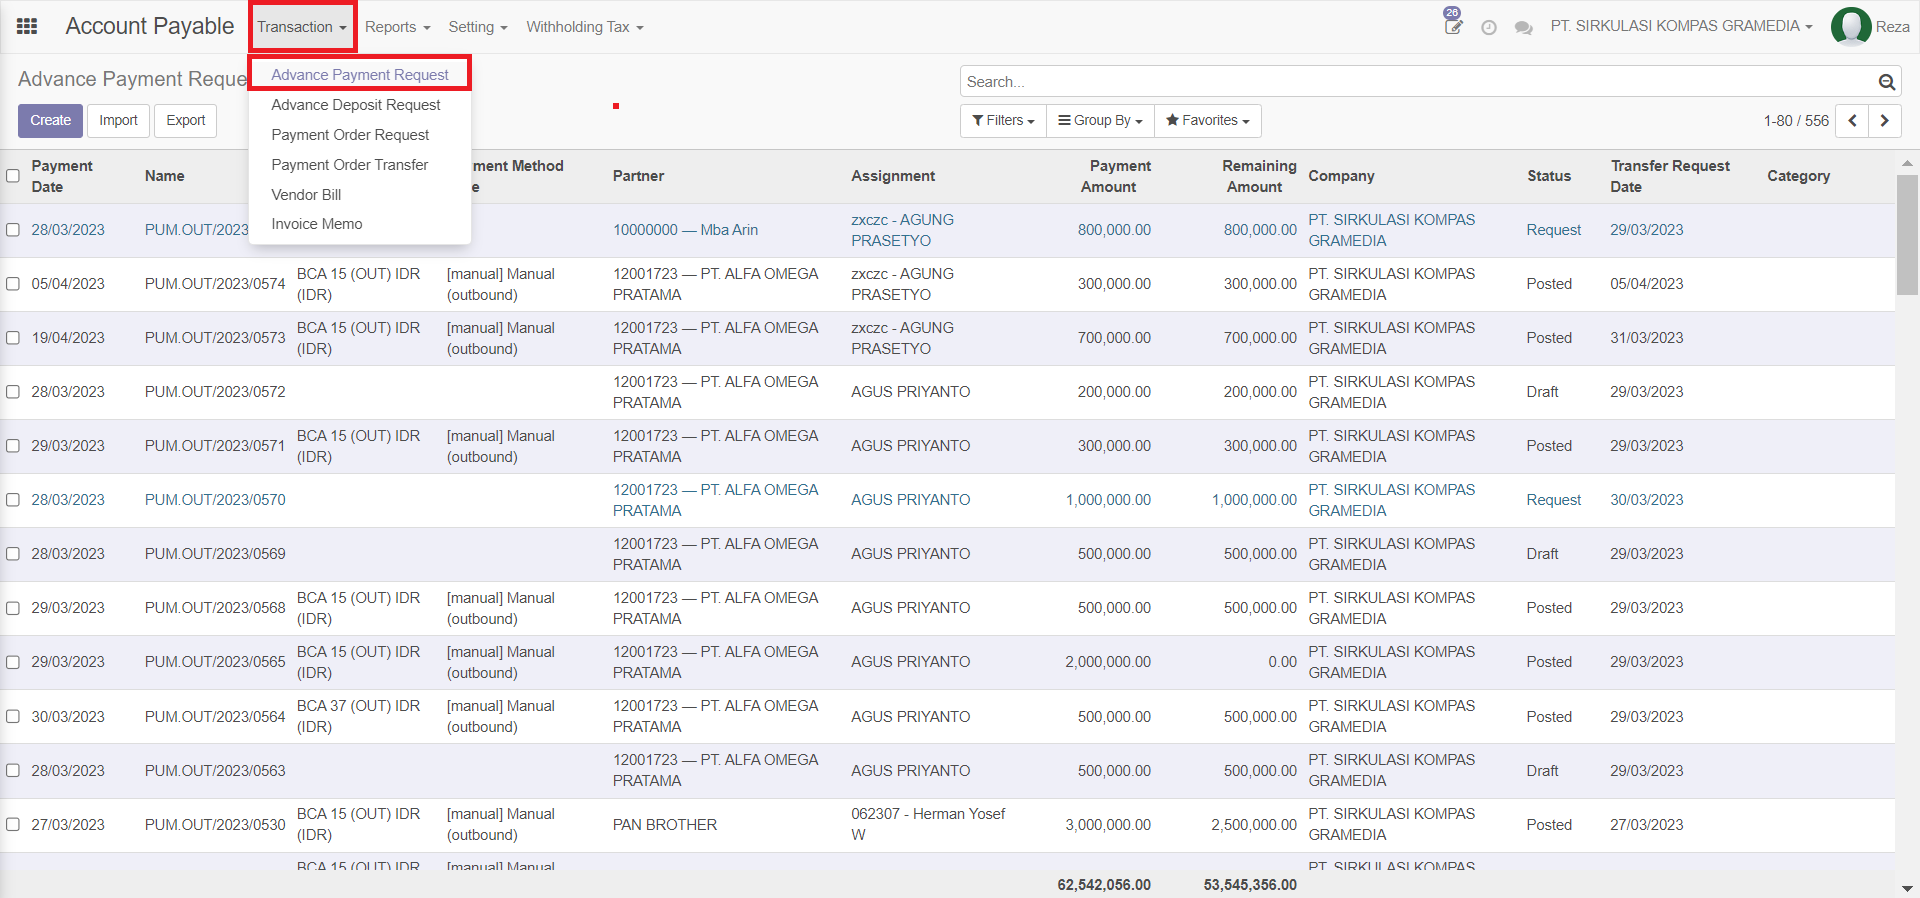Image resolution: width=1920 pixels, height=898 pixels.
Task: Sort by Partner column header
Action: pyautogui.click(x=638, y=176)
